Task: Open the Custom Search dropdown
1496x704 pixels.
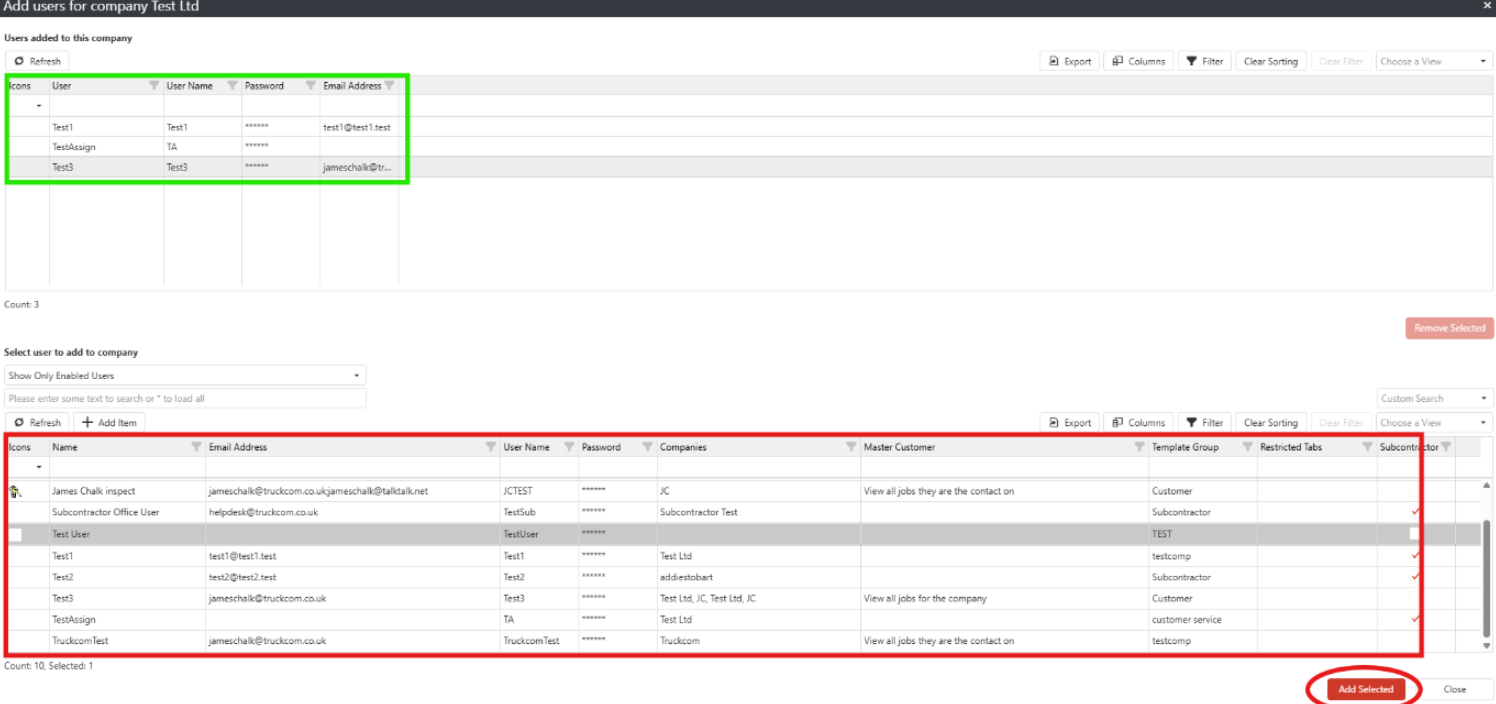Action: click(x=1434, y=398)
